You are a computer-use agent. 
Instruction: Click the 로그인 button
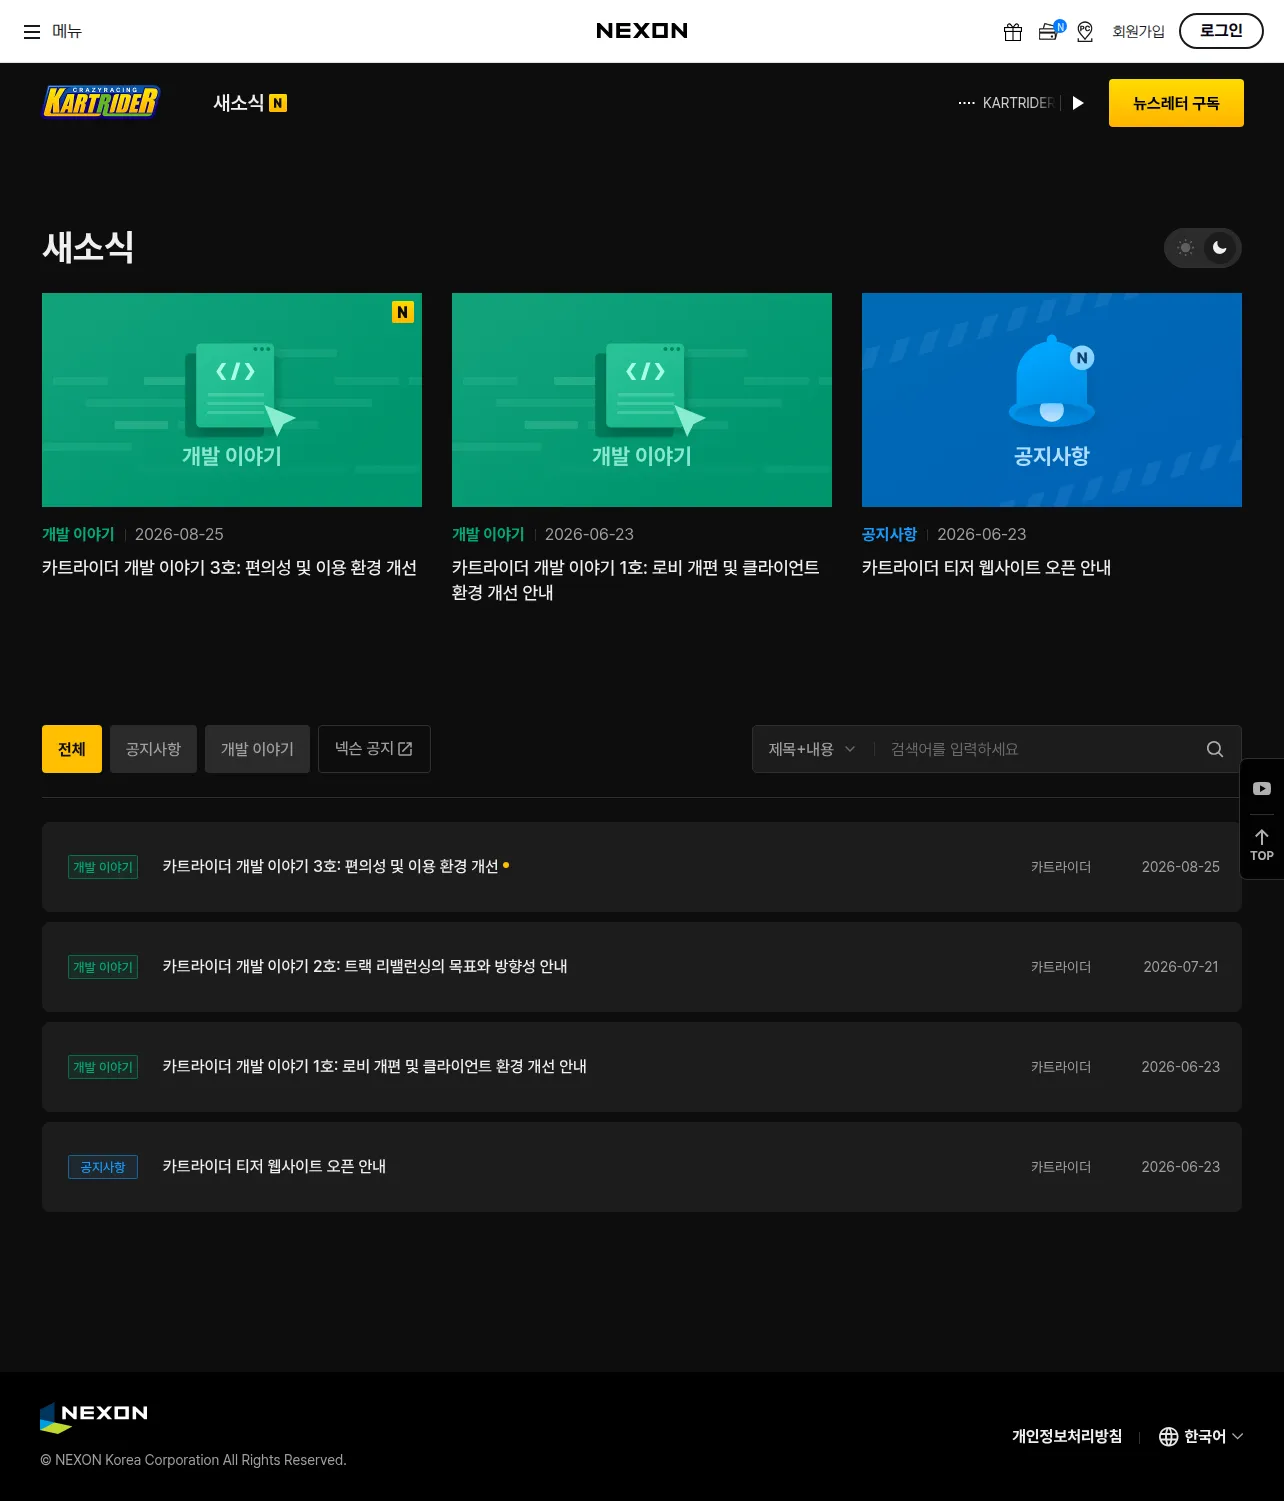(x=1221, y=31)
